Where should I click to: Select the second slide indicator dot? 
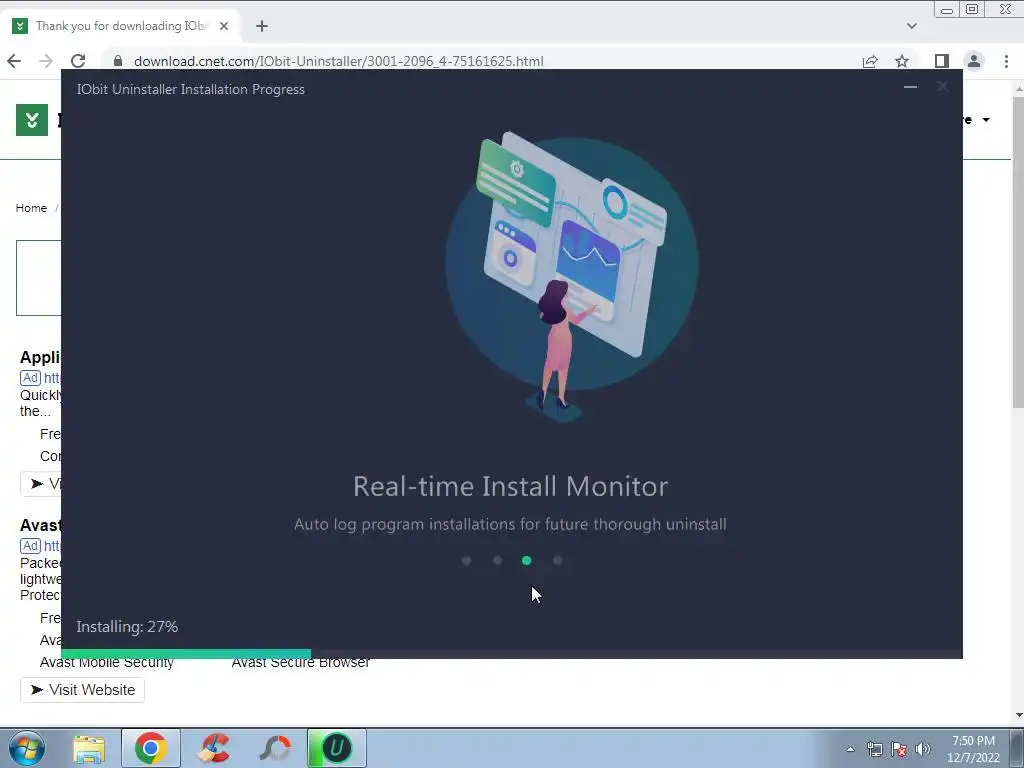pos(498,560)
